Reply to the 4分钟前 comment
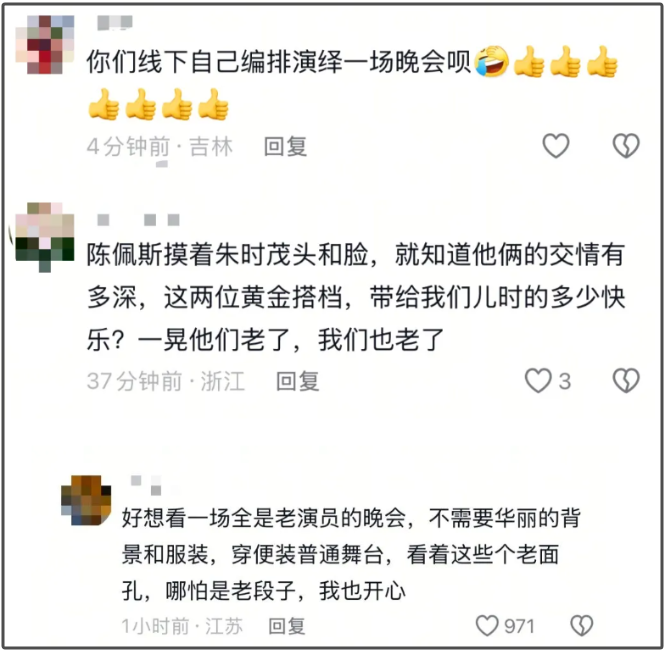 click(x=285, y=147)
